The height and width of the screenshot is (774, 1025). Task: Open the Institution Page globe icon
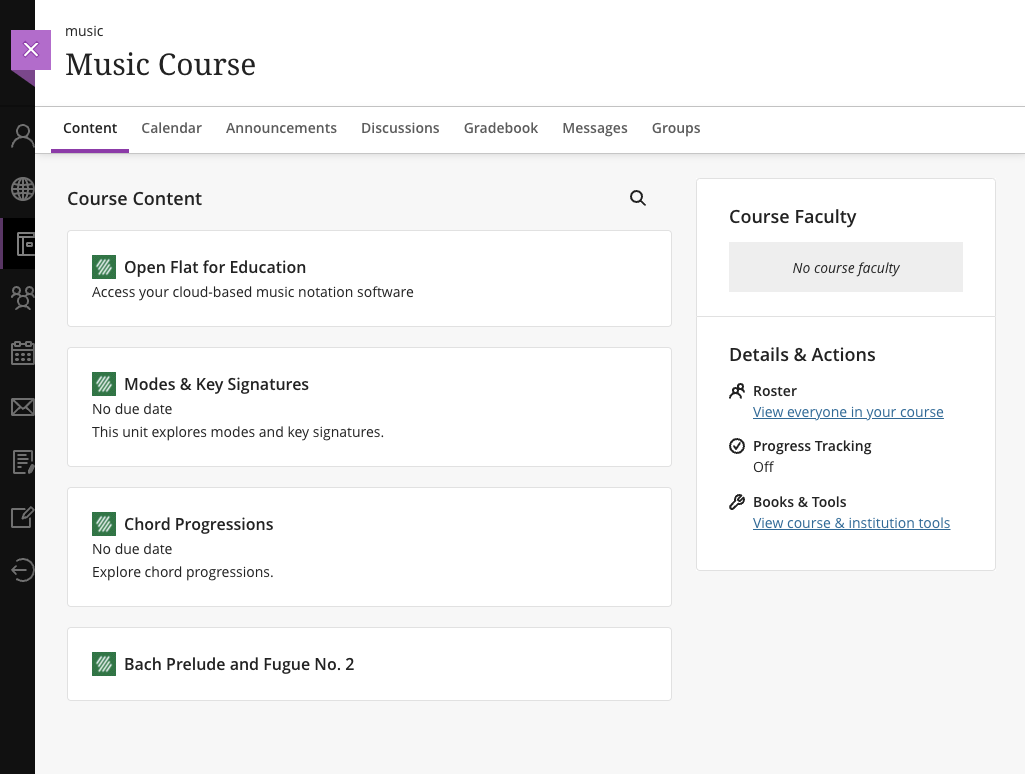pos(22,189)
